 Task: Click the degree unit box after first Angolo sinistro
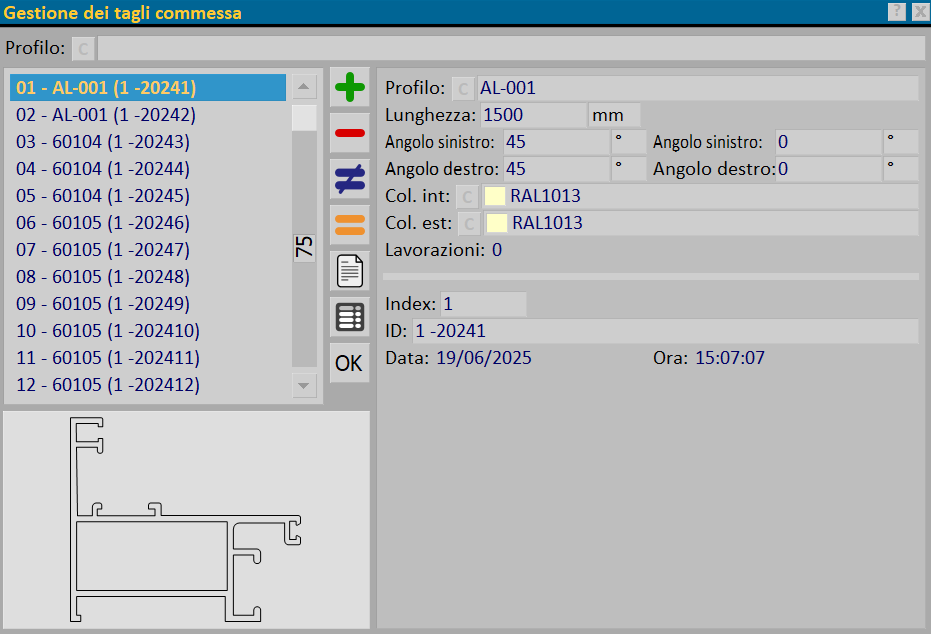click(x=629, y=142)
